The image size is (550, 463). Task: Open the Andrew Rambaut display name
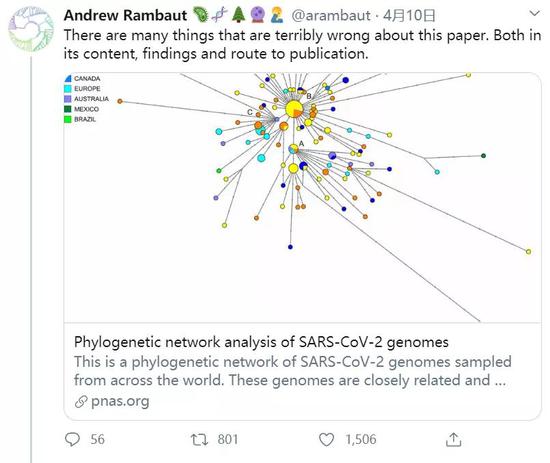coord(125,15)
